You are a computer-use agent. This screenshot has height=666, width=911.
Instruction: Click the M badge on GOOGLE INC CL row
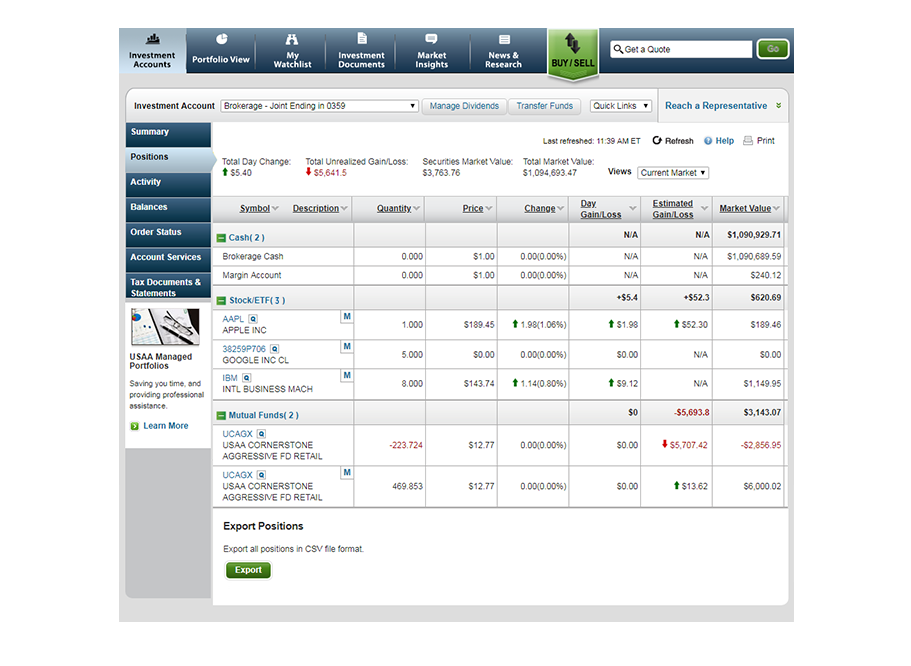click(x=347, y=346)
